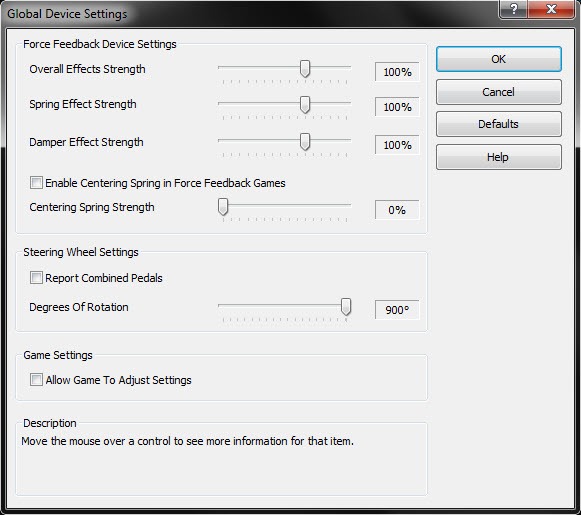Restore settings with Defaults button
Image resolution: width=581 pixels, height=515 pixels.
[x=498, y=124]
